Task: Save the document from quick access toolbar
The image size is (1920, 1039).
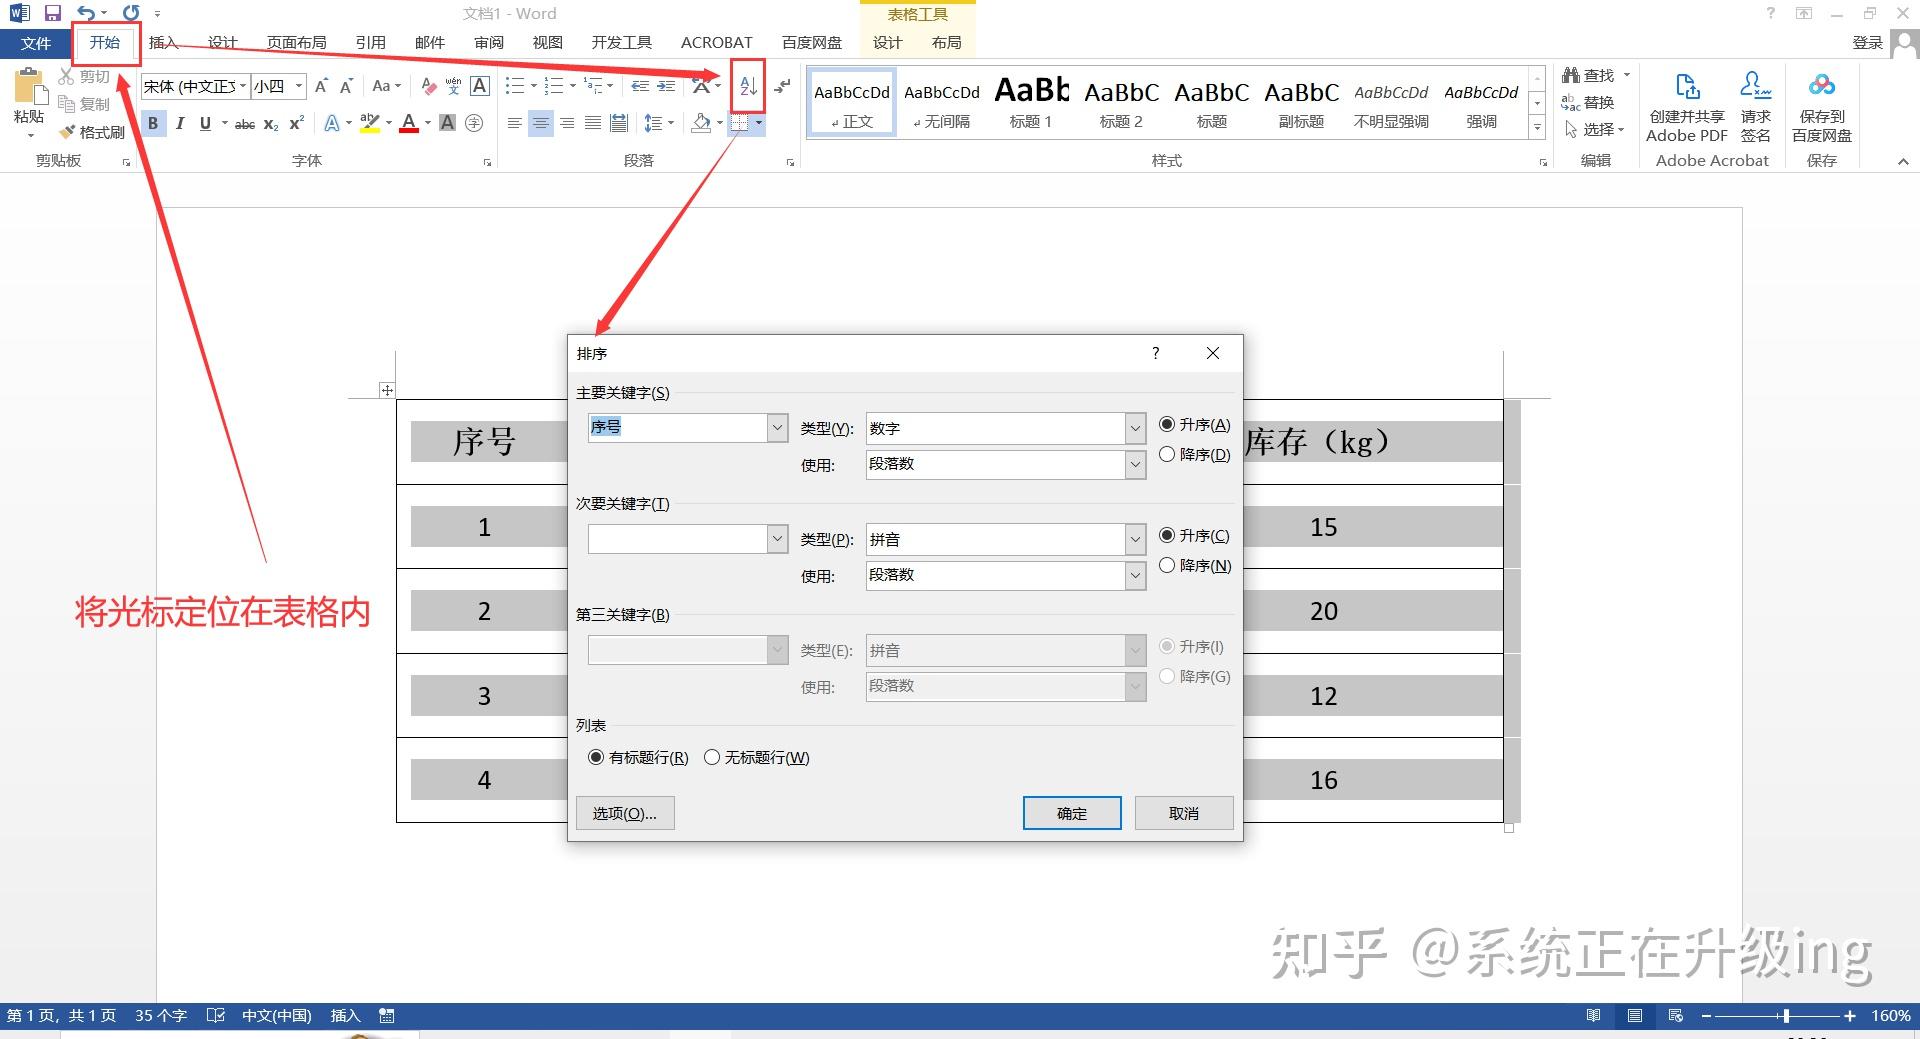Action: pyautogui.click(x=52, y=13)
